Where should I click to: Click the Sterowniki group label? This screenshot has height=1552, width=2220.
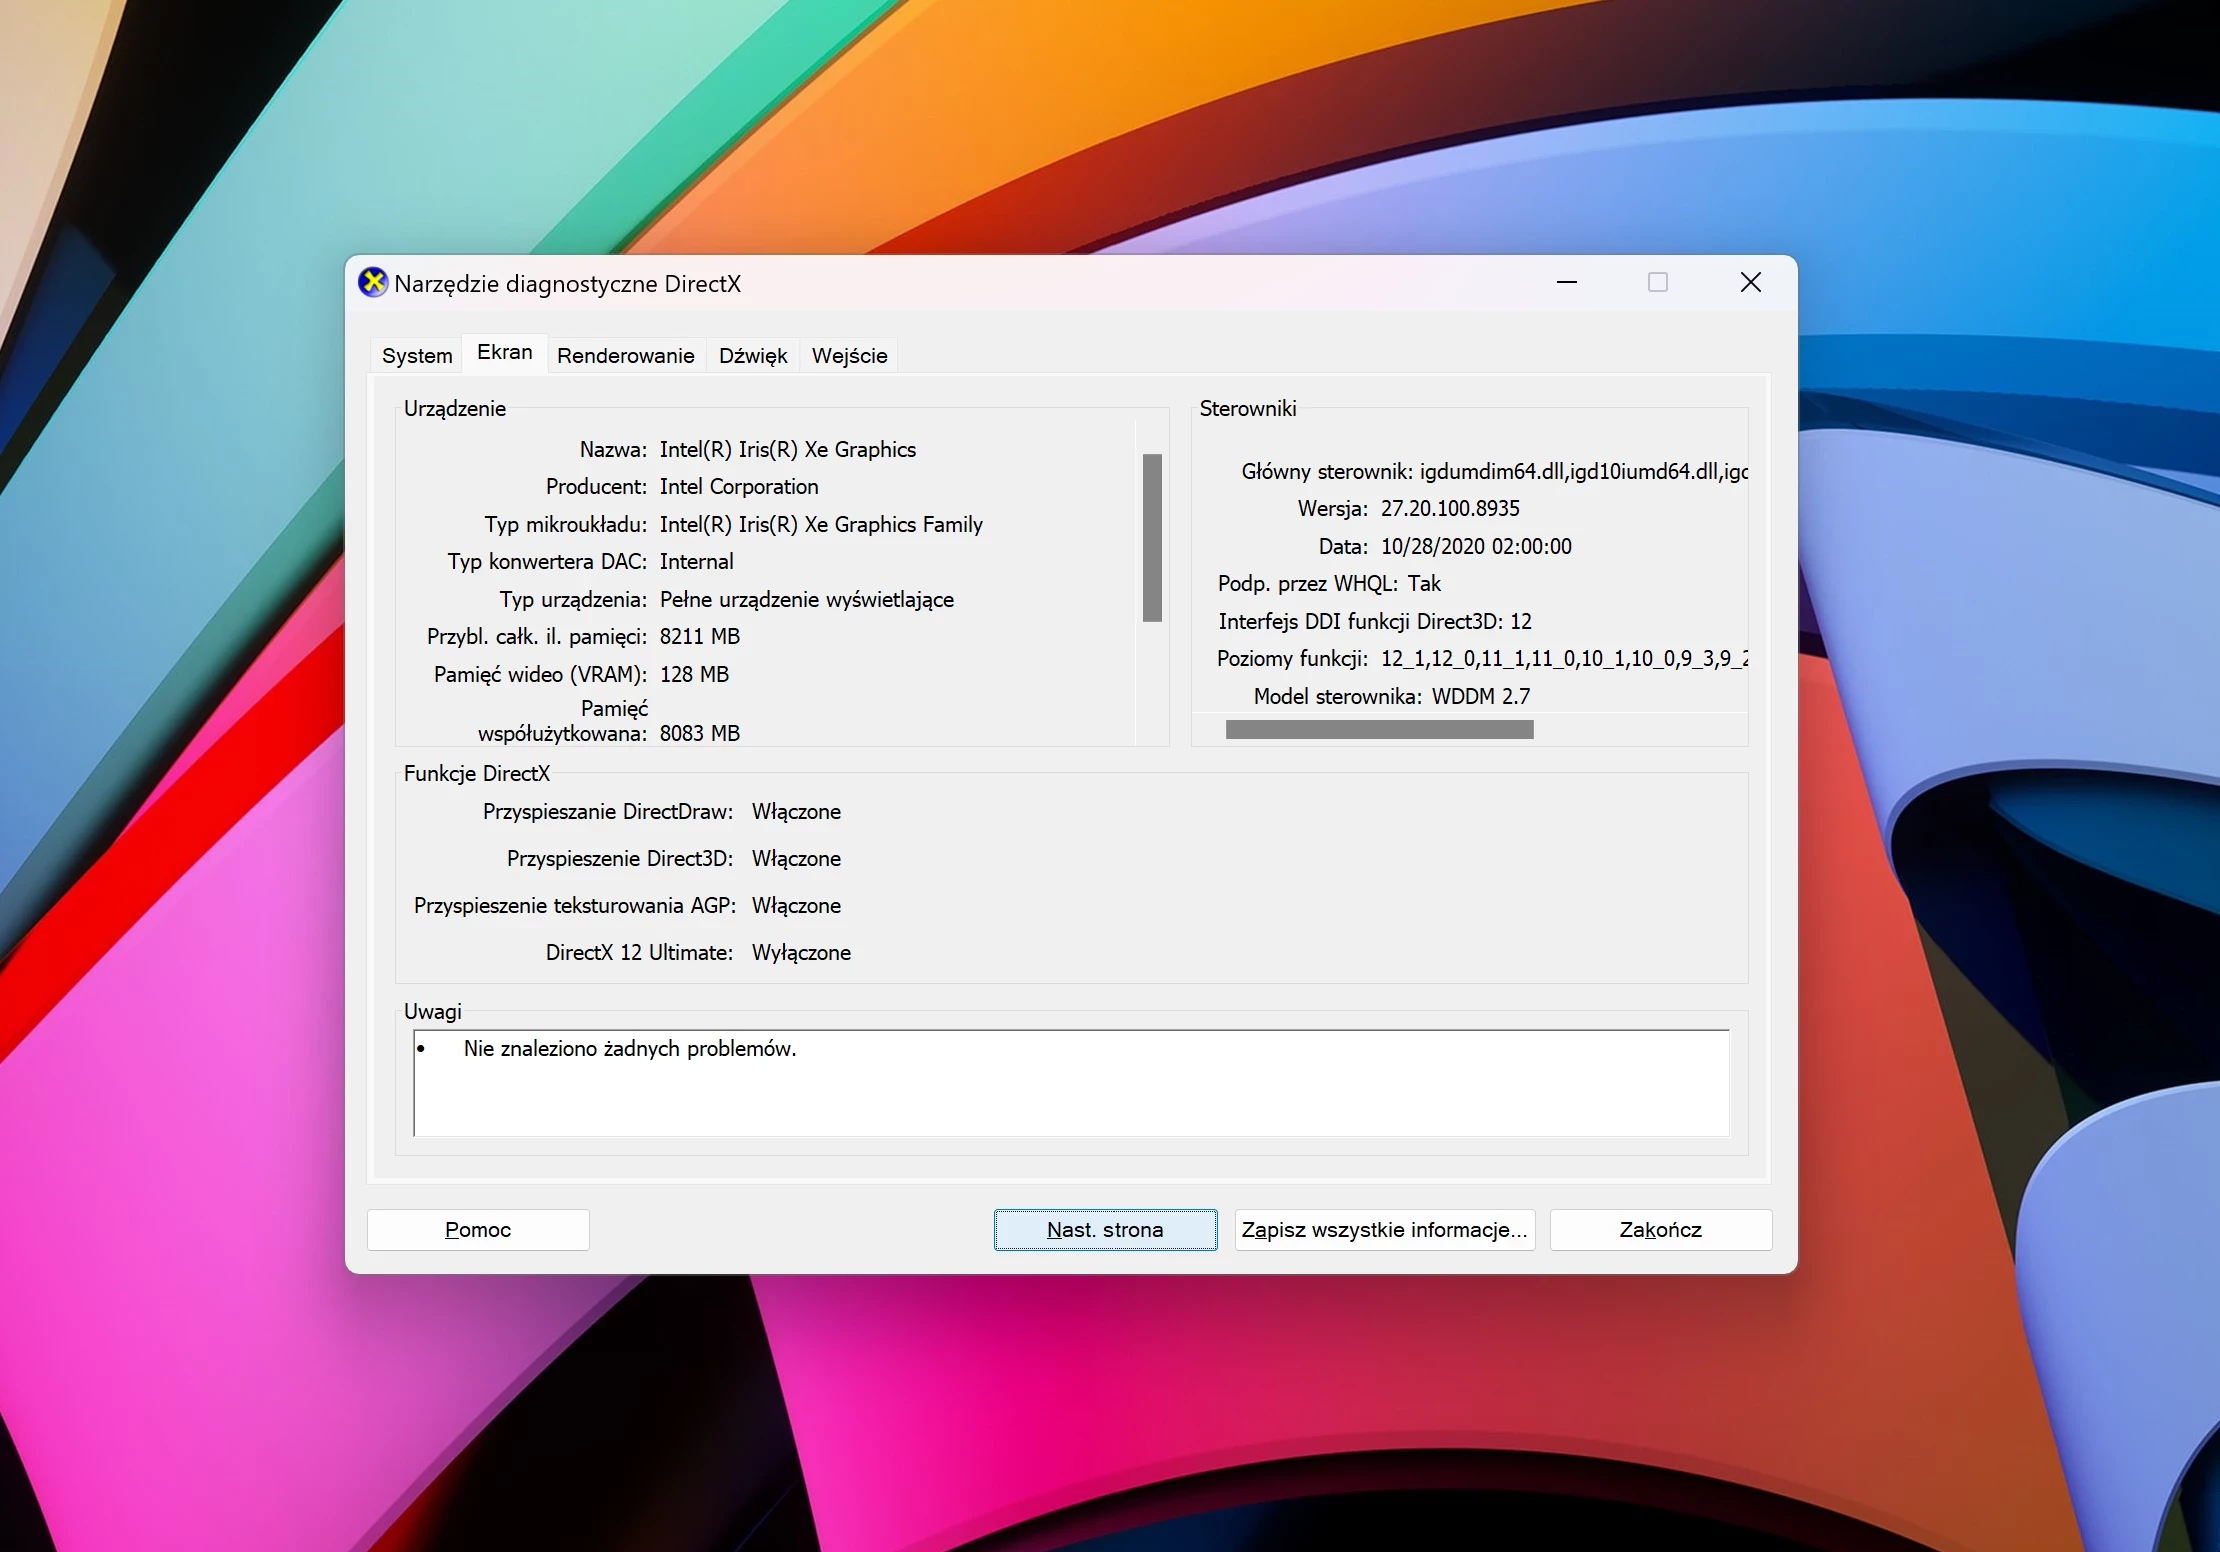[1248, 409]
